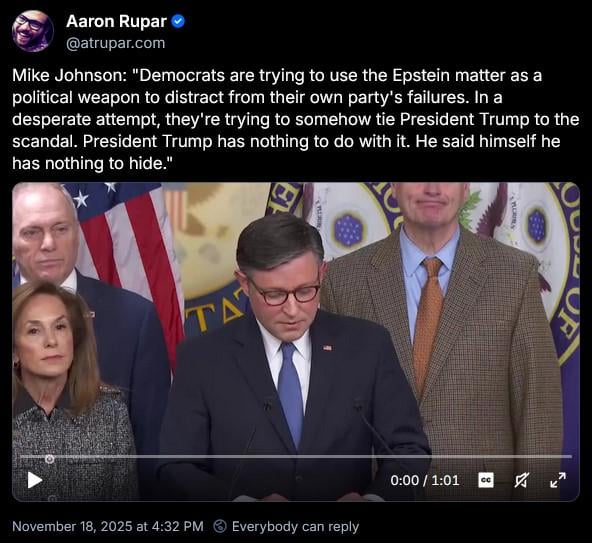Seek to the middle of video timeline
This screenshot has width=592, height=543.
point(296,457)
